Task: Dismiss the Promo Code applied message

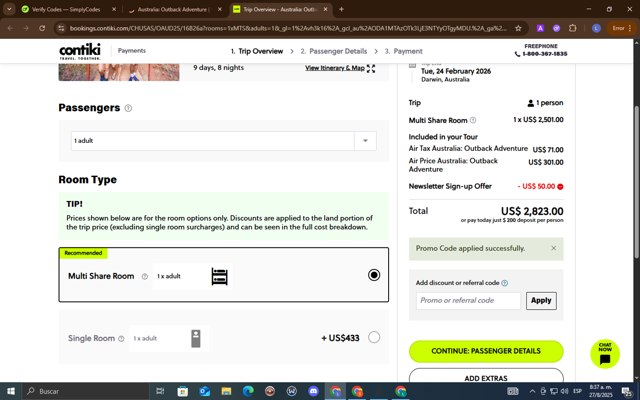Action: coord(553,248)
